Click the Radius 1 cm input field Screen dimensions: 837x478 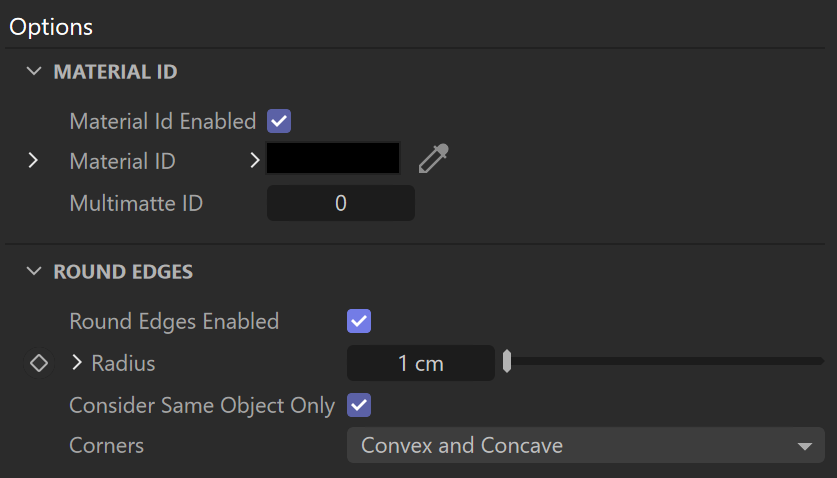(x=421, y=363)
